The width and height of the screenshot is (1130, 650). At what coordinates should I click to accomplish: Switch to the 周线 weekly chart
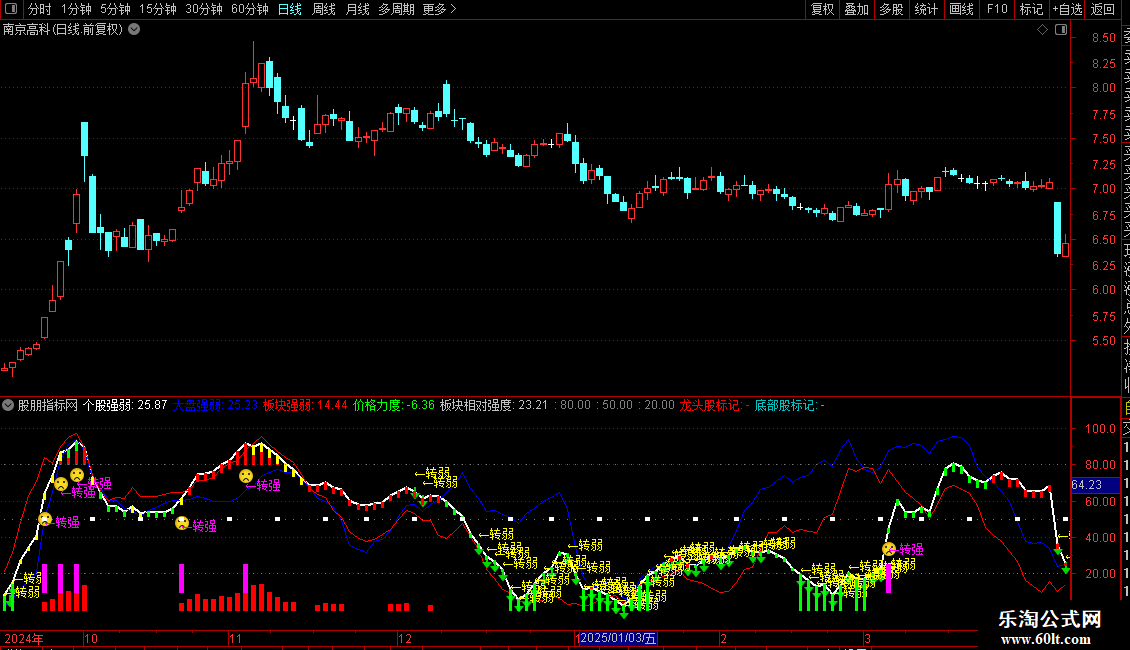(324, 9)
